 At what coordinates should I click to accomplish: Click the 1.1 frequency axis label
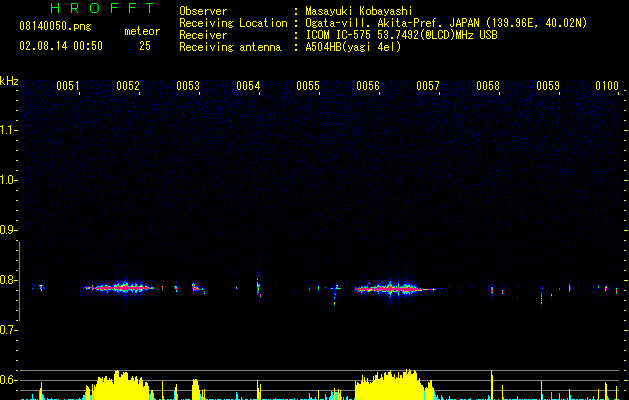8,130
